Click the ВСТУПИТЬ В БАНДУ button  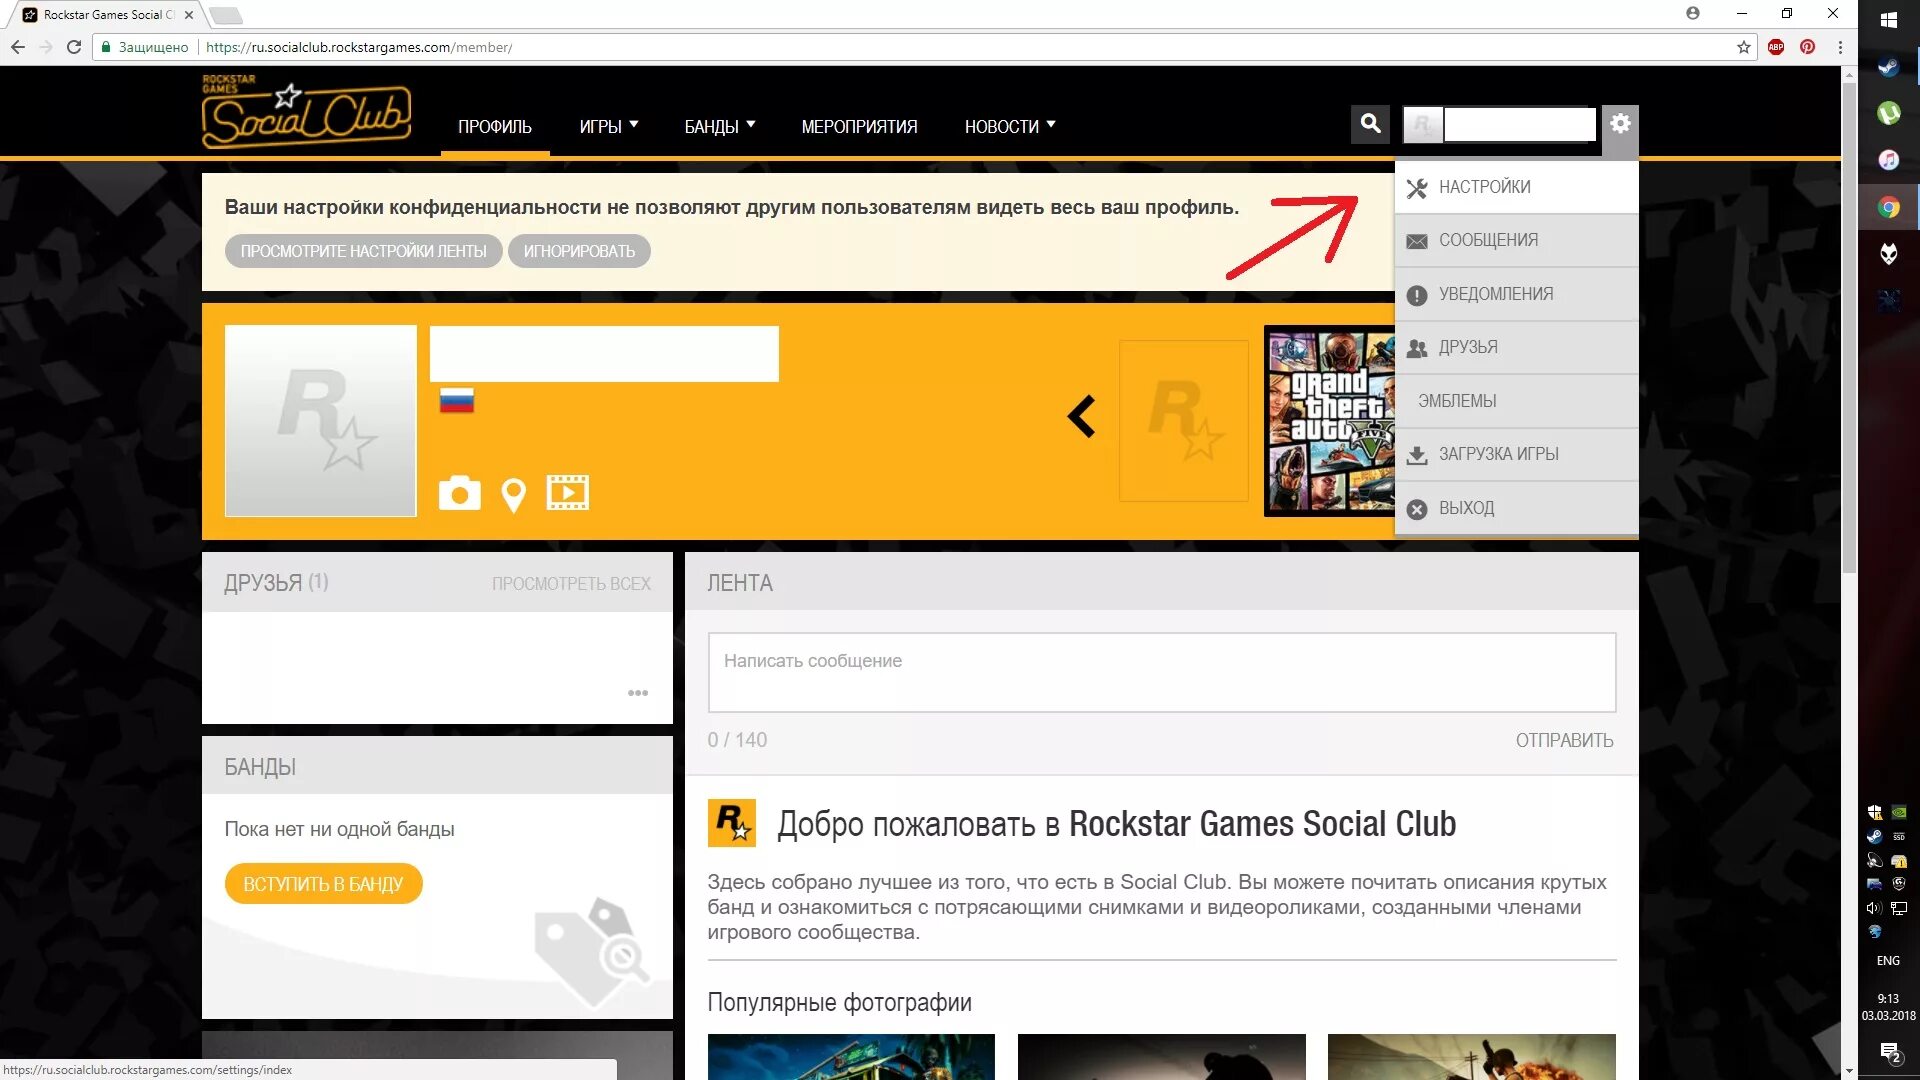coord(323,884)
